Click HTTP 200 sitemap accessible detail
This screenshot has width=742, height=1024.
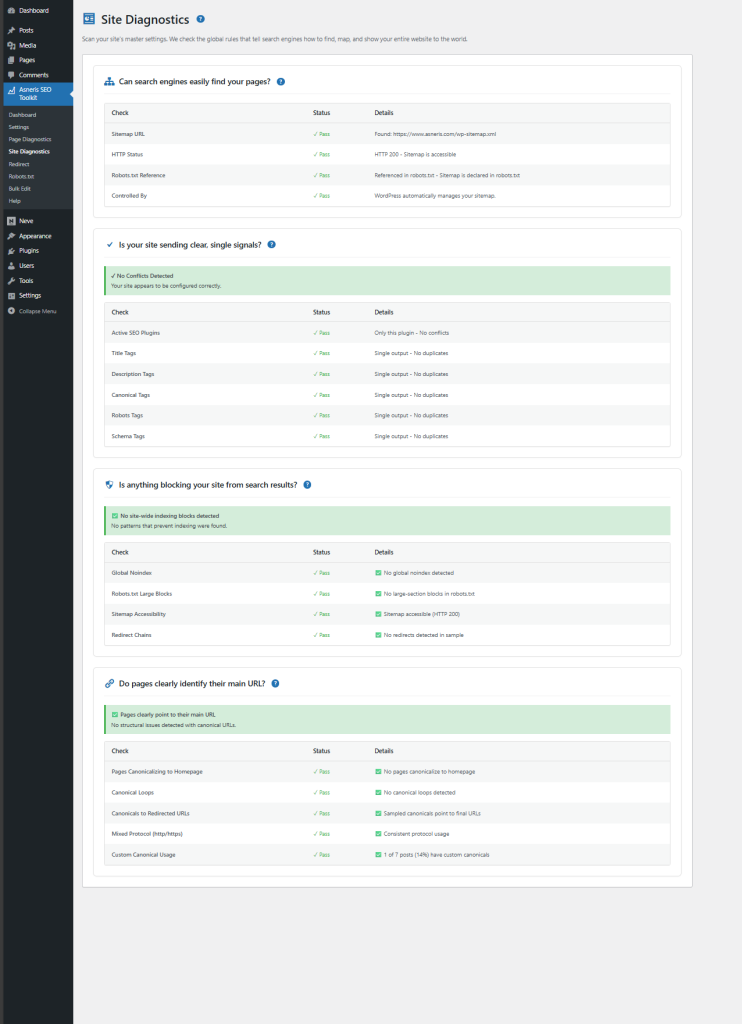(415, 155)
